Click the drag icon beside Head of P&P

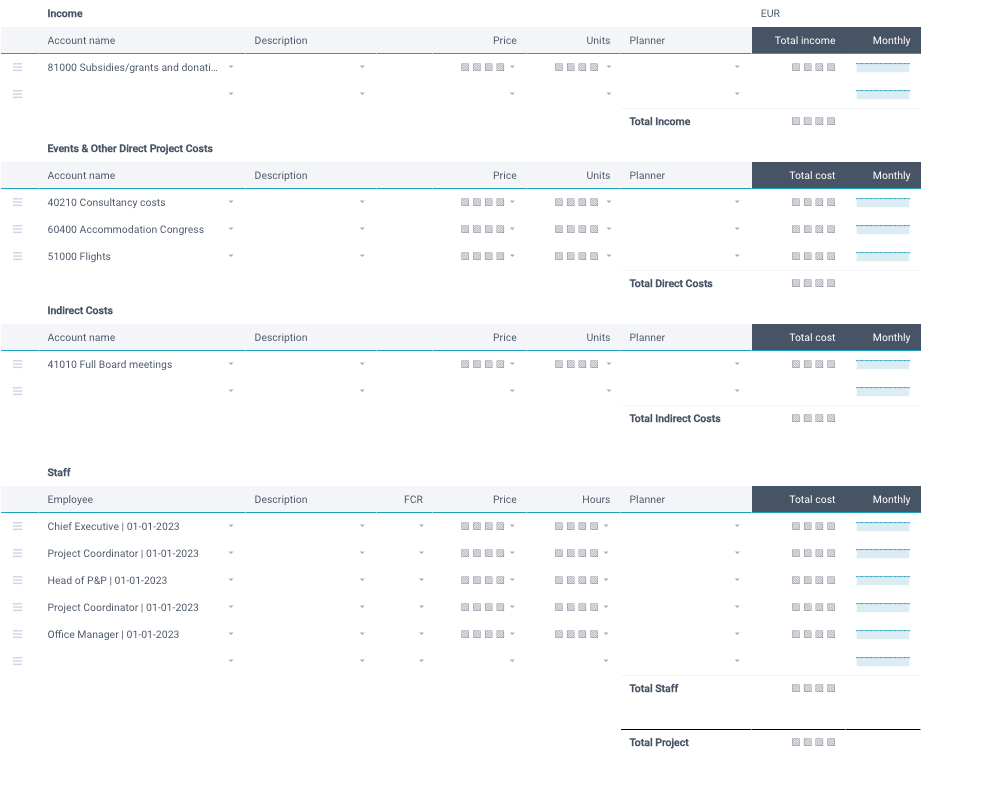click(17, 579)
